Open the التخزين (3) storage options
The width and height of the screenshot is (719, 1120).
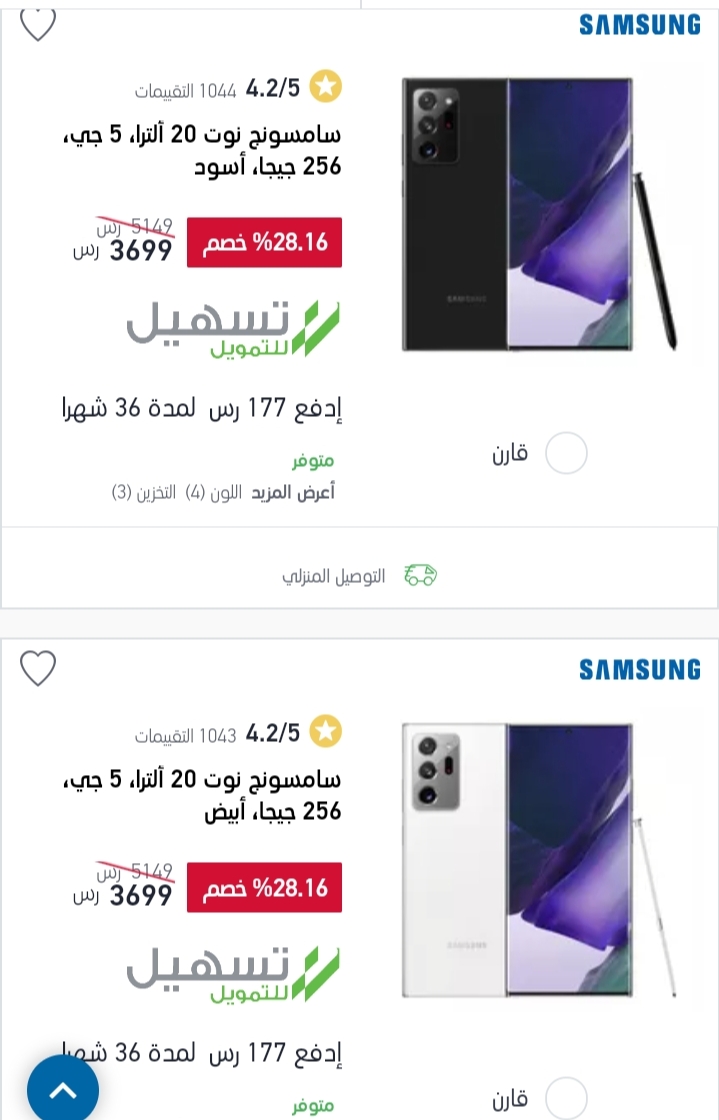(144, 492)
